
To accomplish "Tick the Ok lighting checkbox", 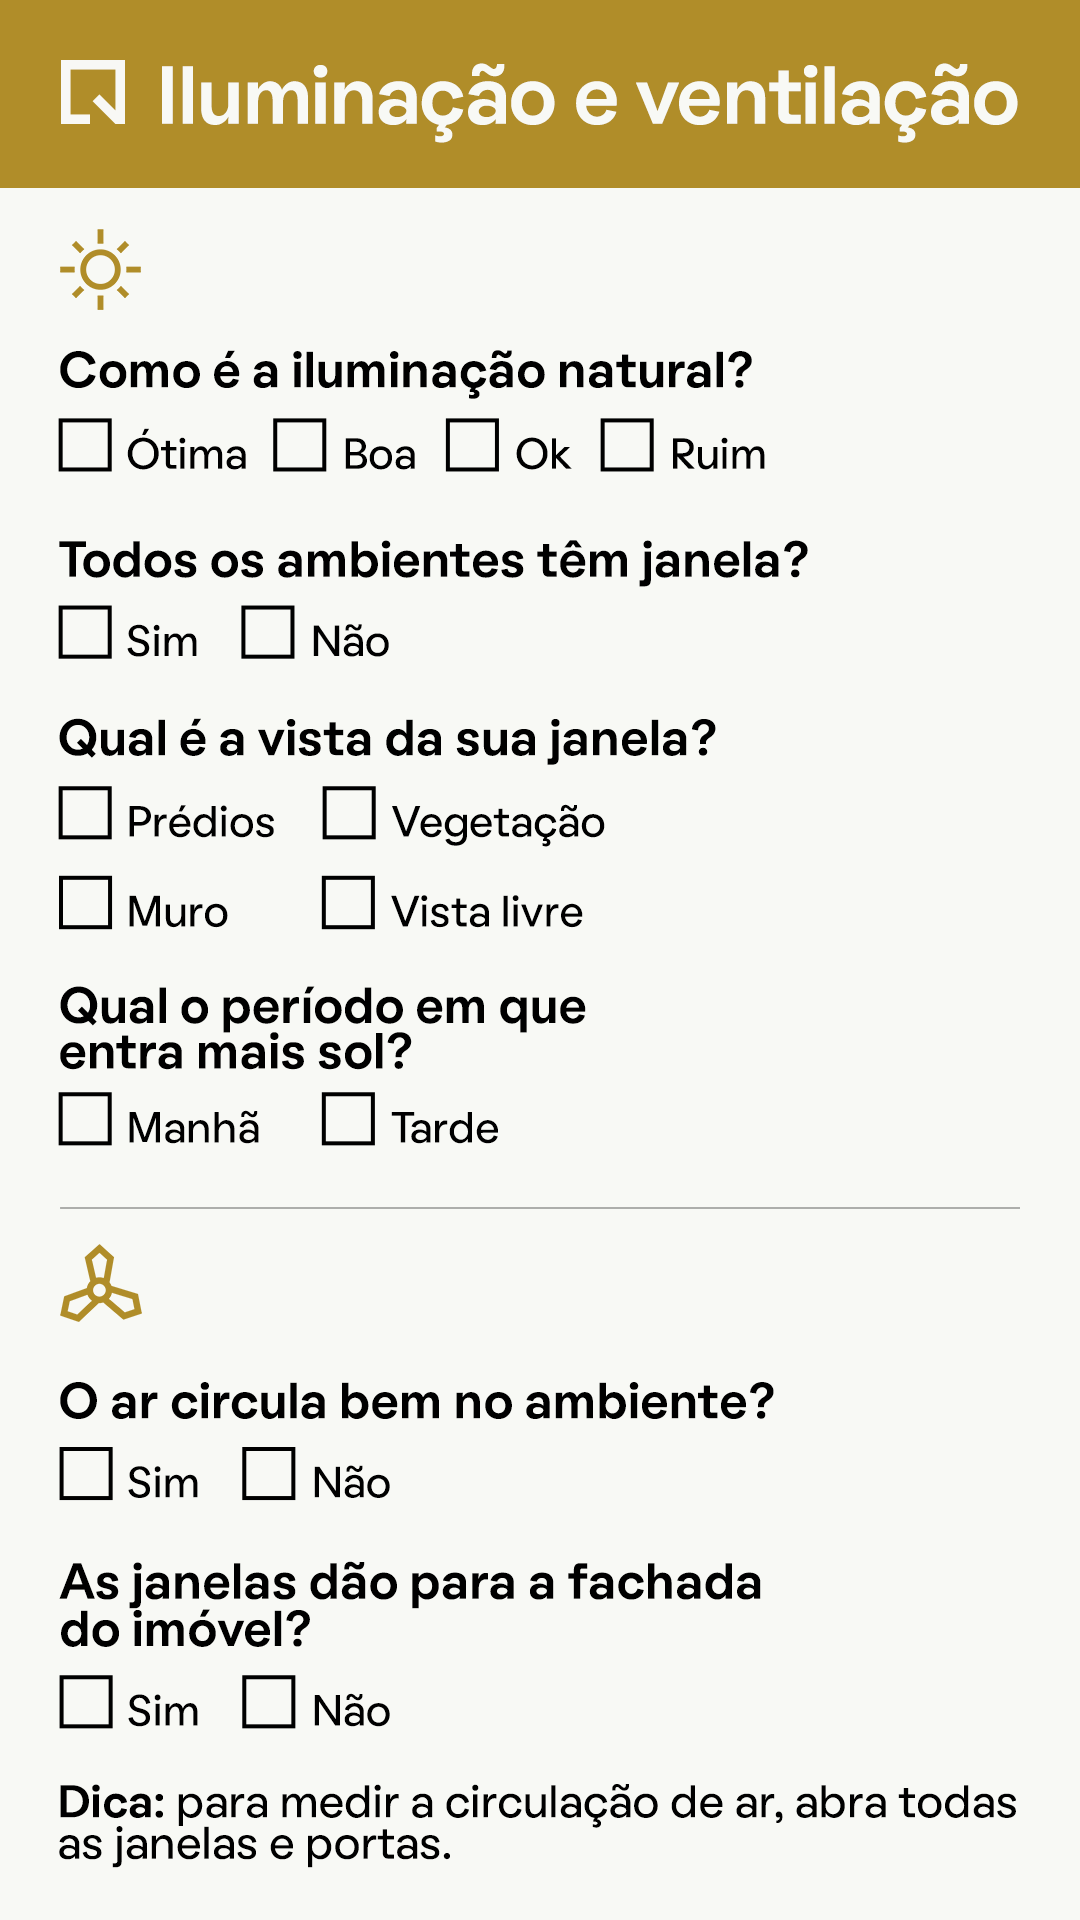I will [472, 444].
